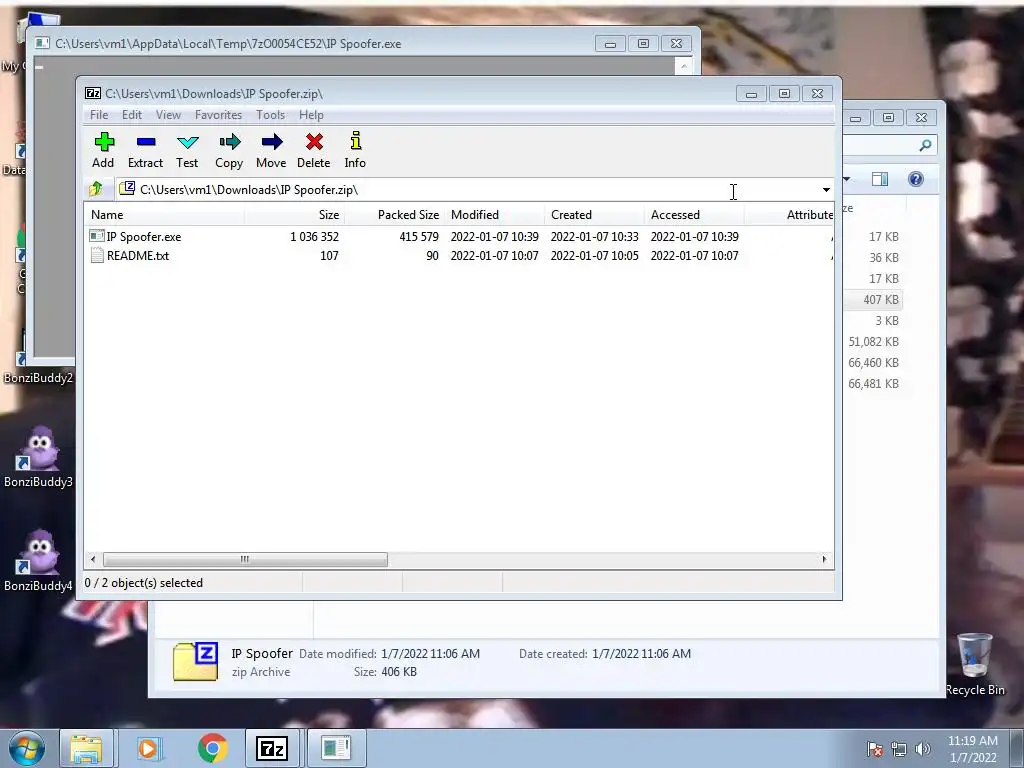Sort by Name column header
Viewport: 1024px width, 768px height.
[165, 215]
